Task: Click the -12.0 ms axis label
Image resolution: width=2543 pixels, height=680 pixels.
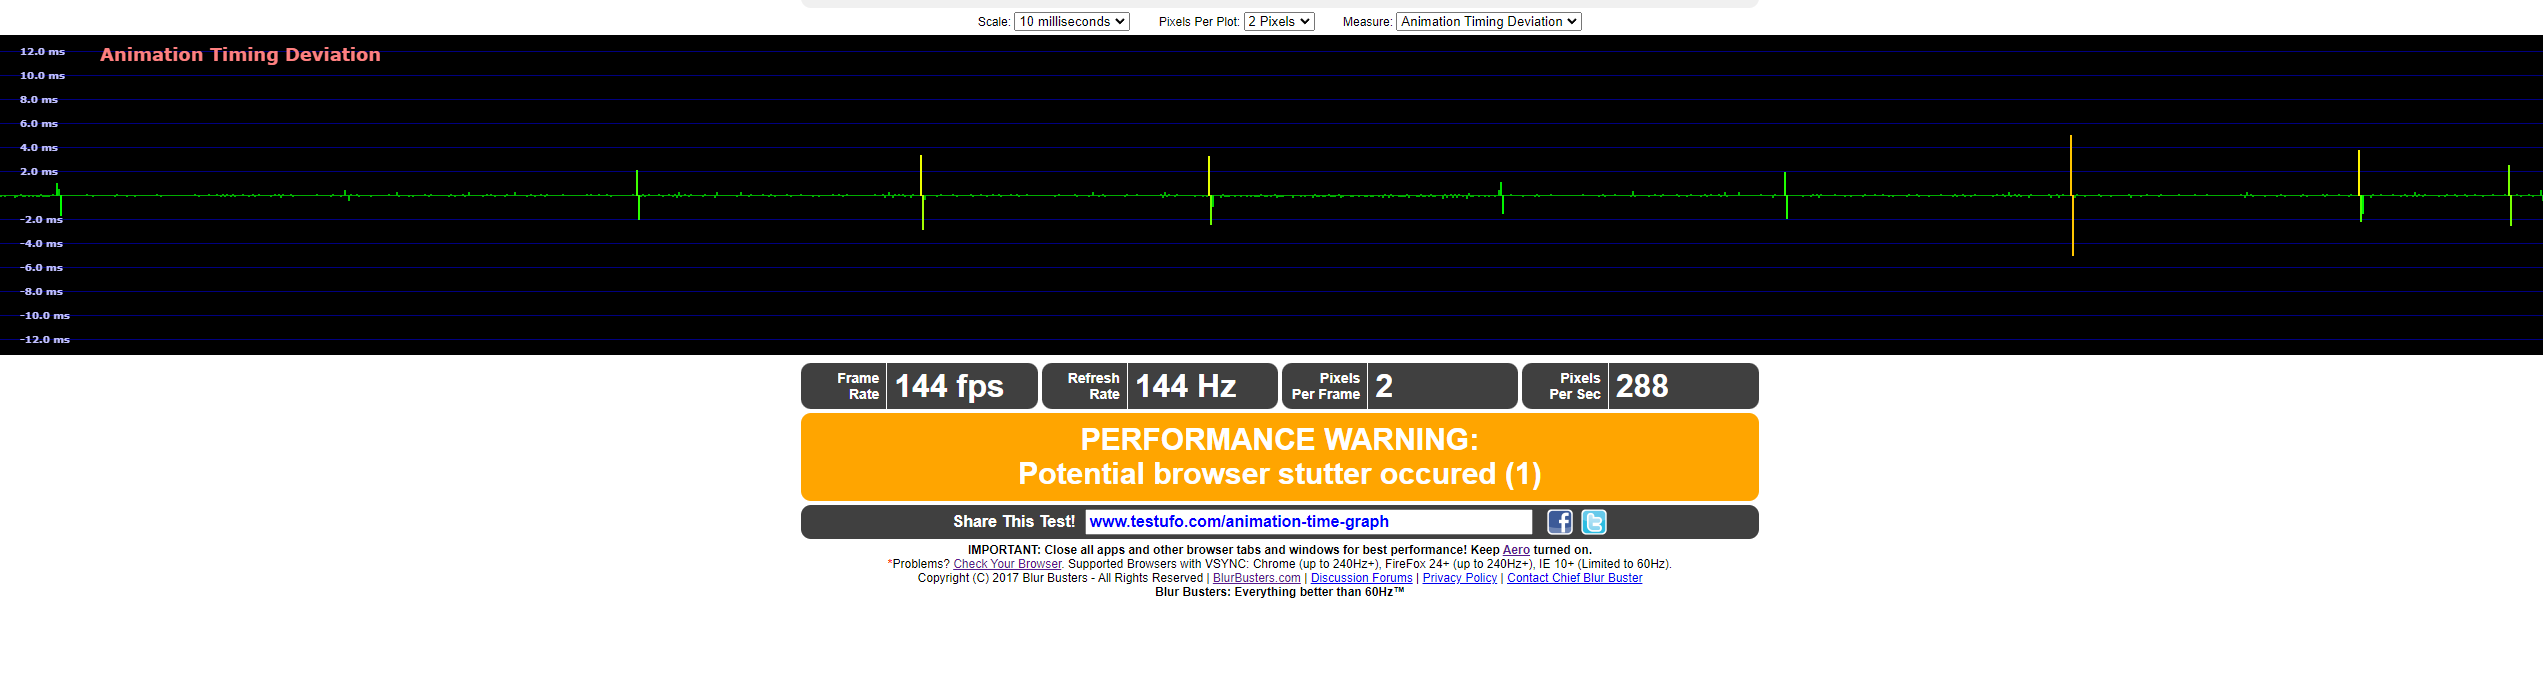Action: pos(45,340)
